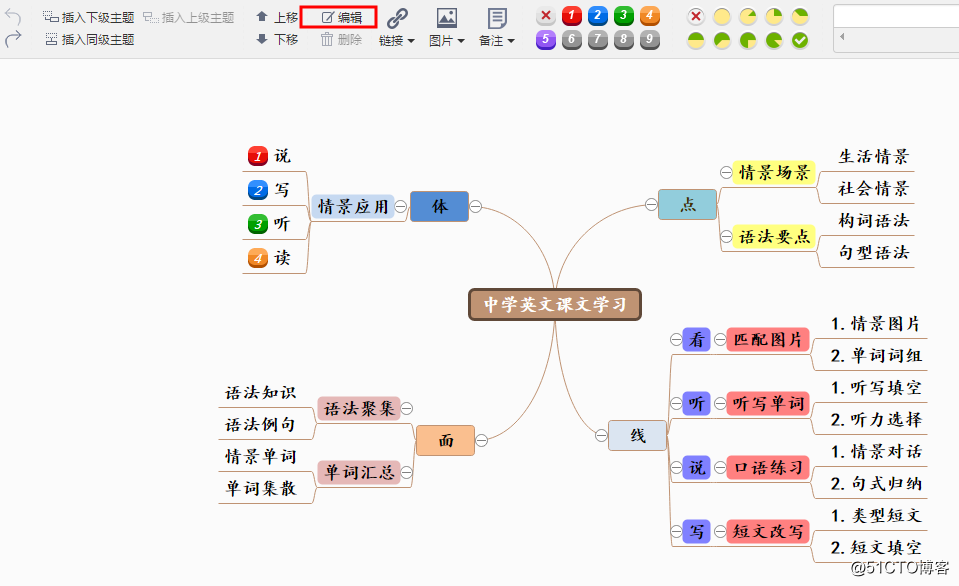Collapse the 单词汇总 node toggle

pyautogui.click(x=407, y=472)
